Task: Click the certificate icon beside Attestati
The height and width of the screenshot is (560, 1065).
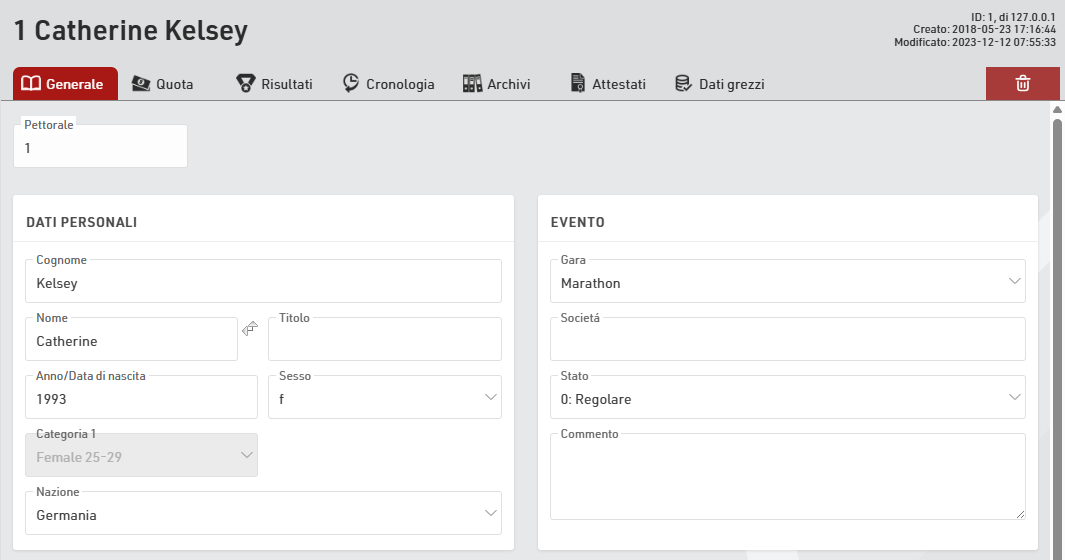Action: tap(577, 84)
